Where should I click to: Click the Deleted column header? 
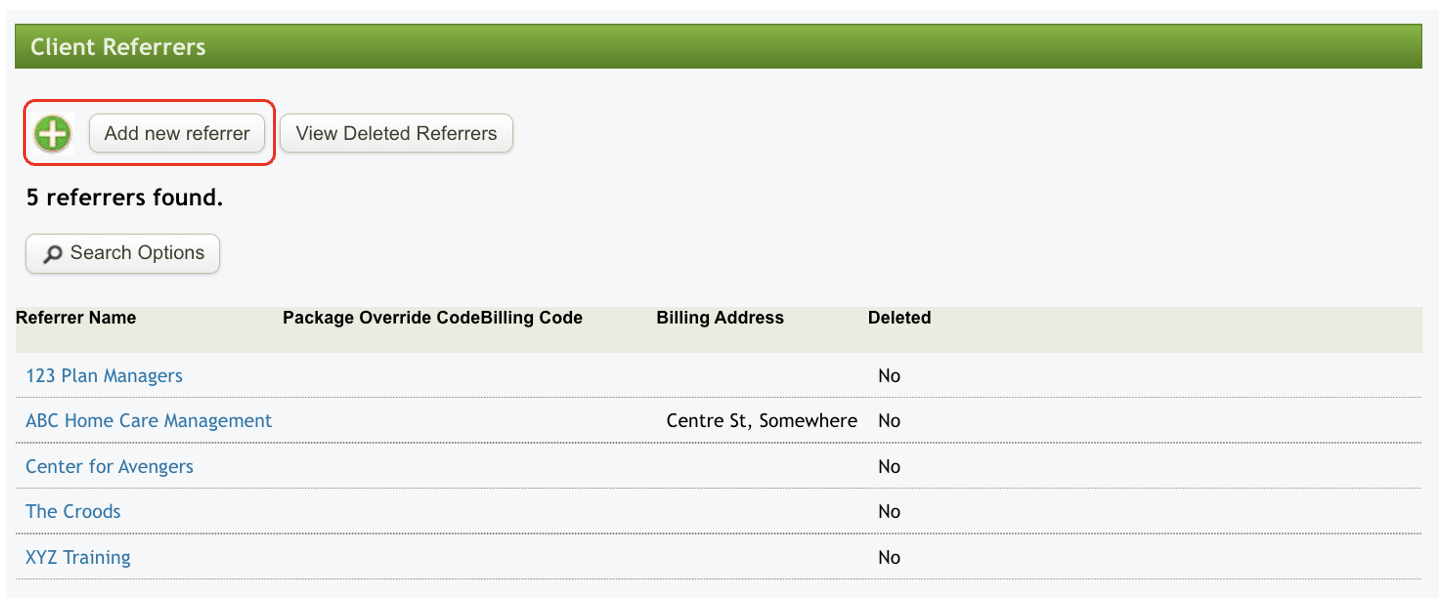point(899,318)
